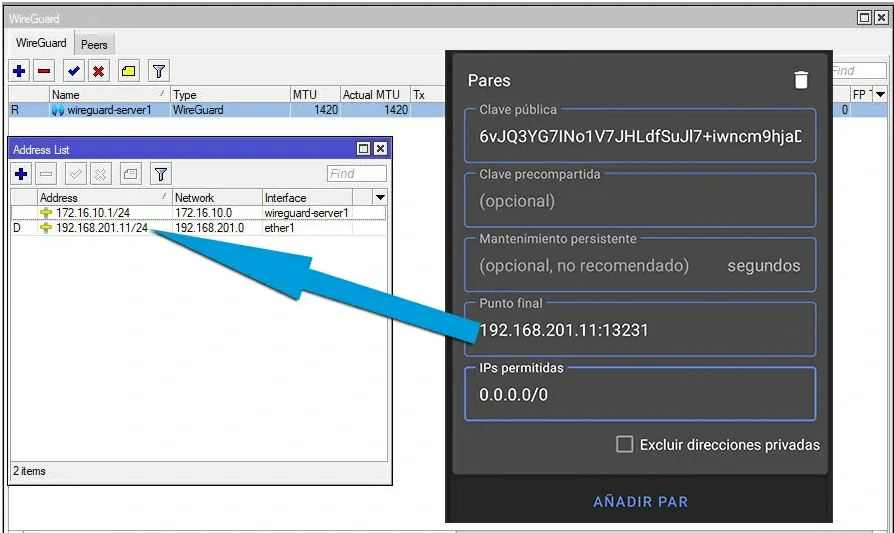The width and height of the screenshot is (894, 533).
Task: Delete peer using trash can icon
Action: [x=801, y=80]
